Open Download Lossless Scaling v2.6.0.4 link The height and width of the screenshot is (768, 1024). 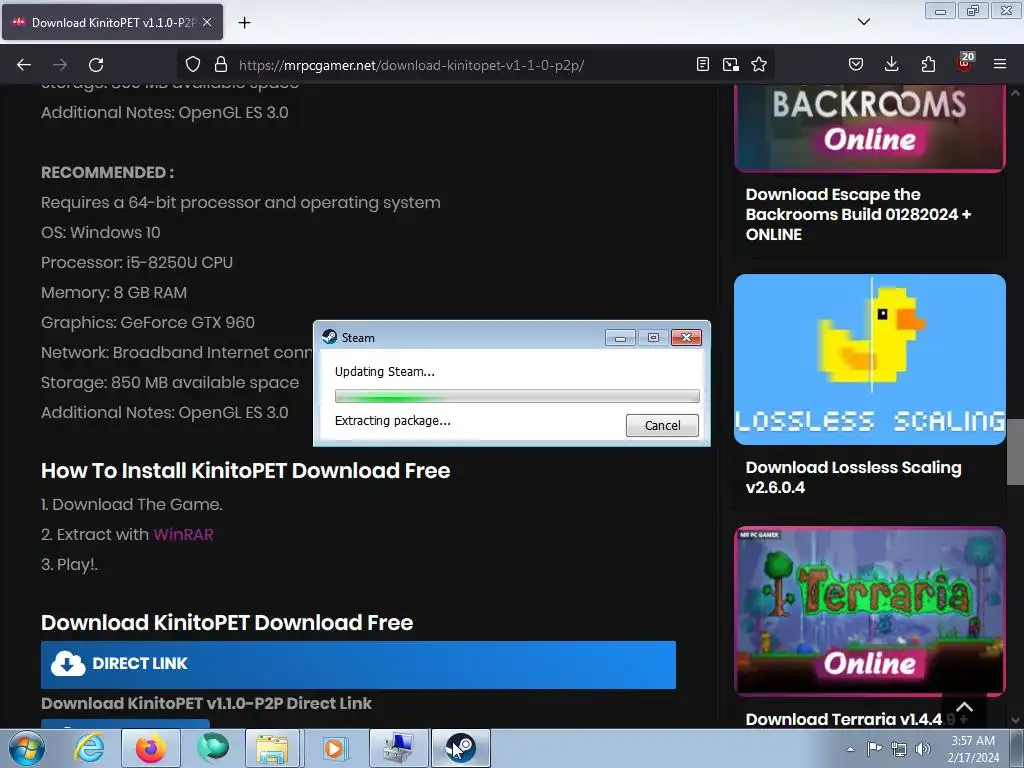point(853,477)
